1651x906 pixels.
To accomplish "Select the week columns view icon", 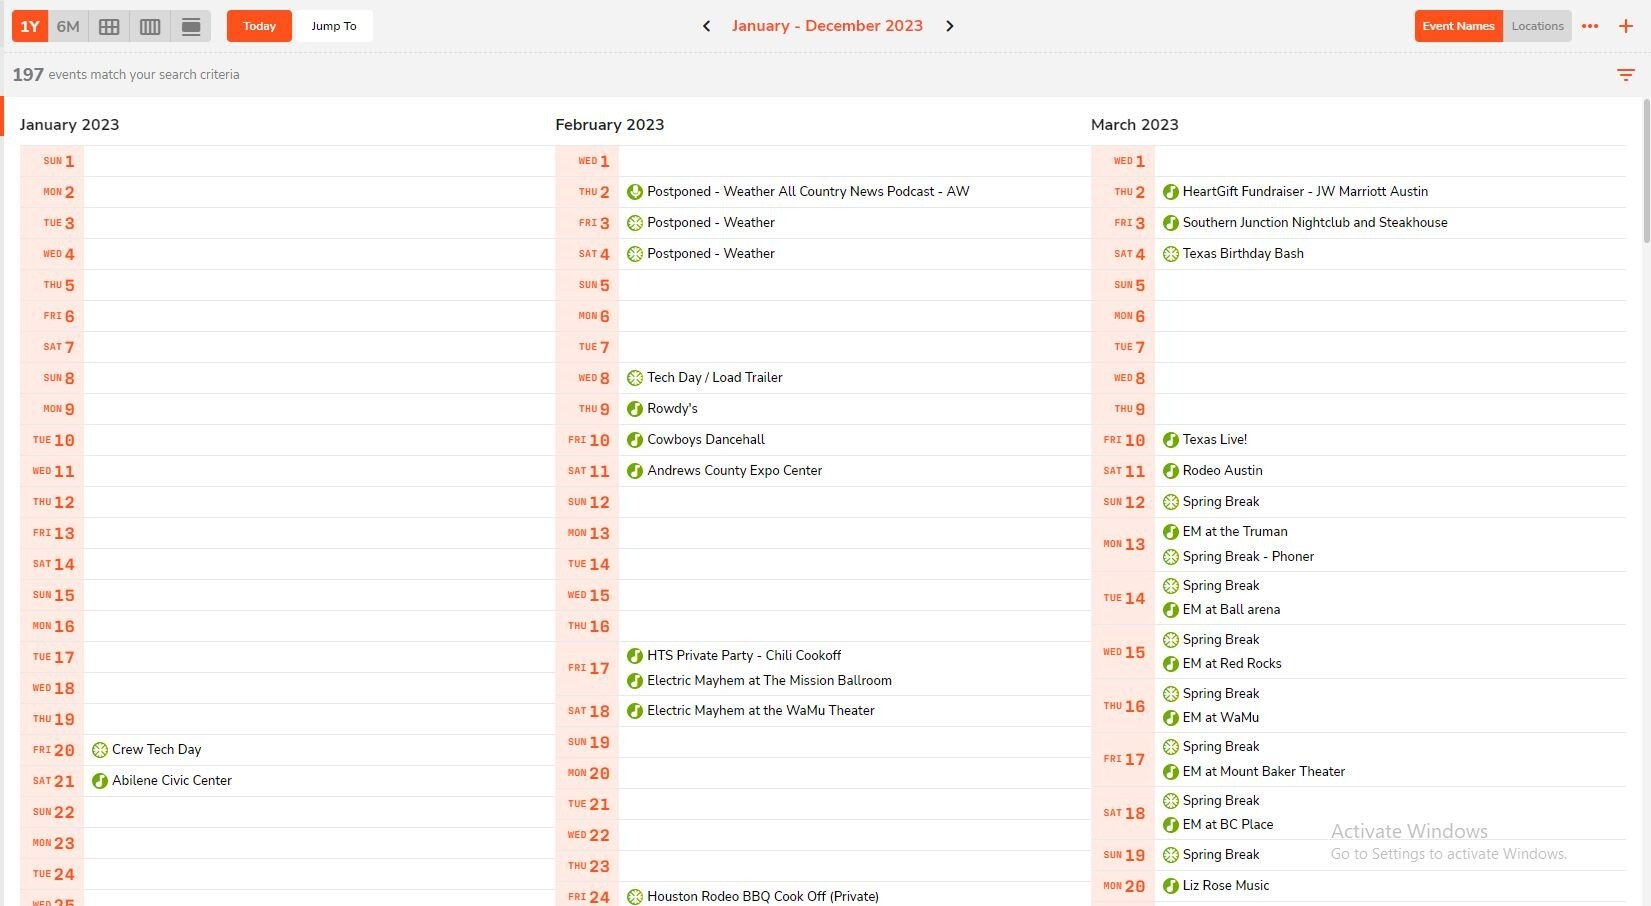I will 150,26.
